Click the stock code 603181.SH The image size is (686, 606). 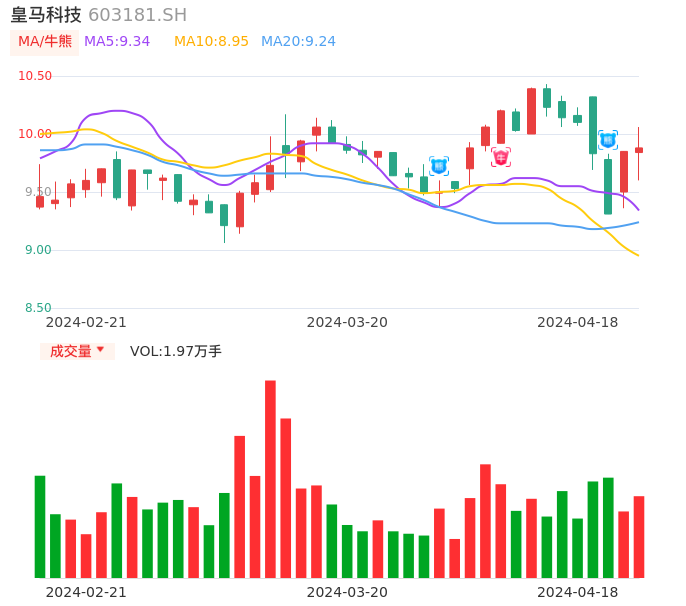point(137,15)
